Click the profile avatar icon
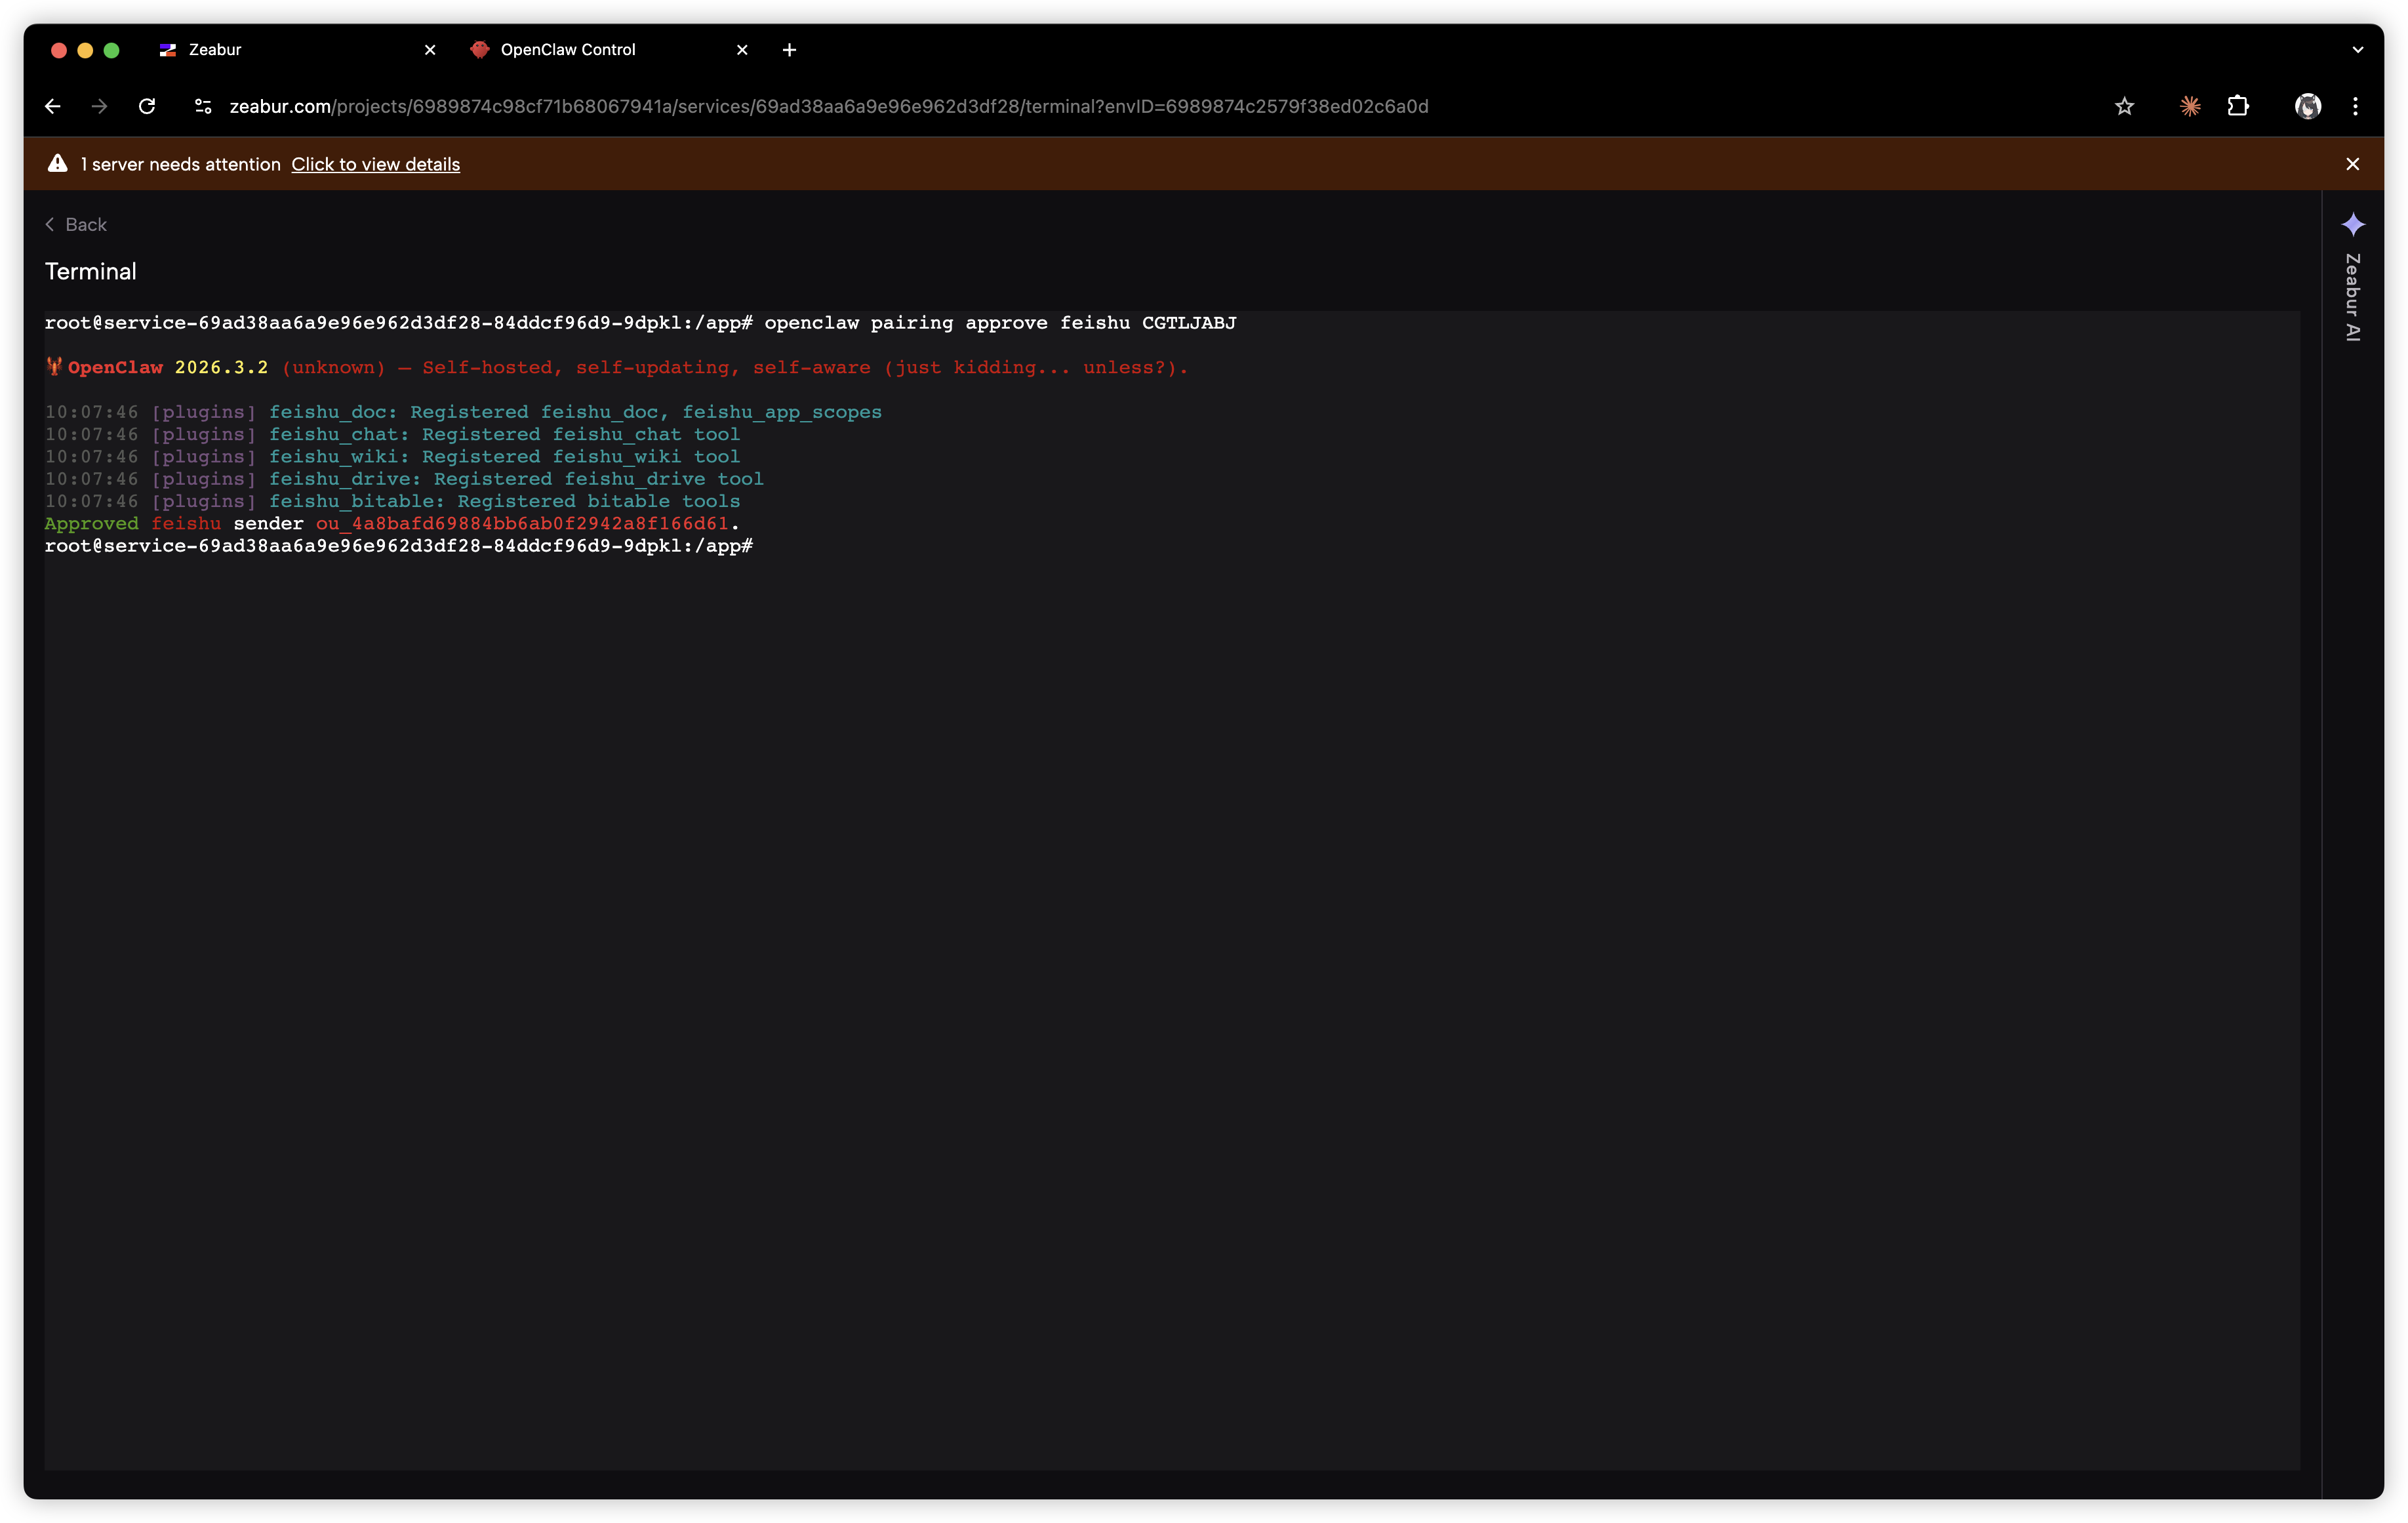The image size is (2408, 1523). [x=2307, y=106]
